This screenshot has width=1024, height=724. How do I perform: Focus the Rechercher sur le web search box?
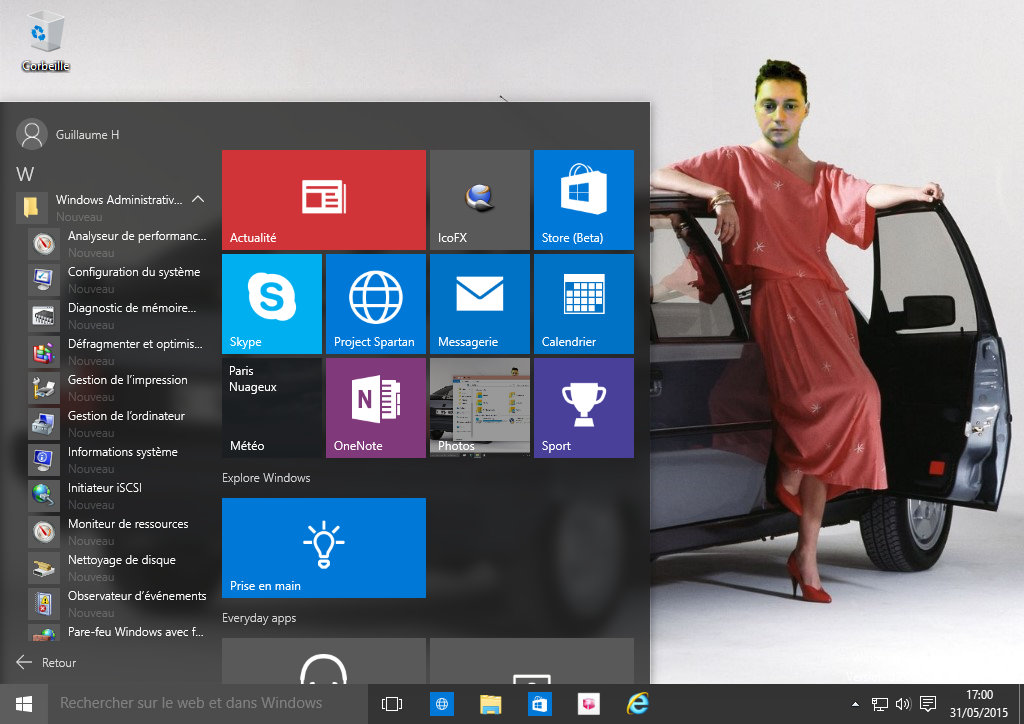click(208, 704)
